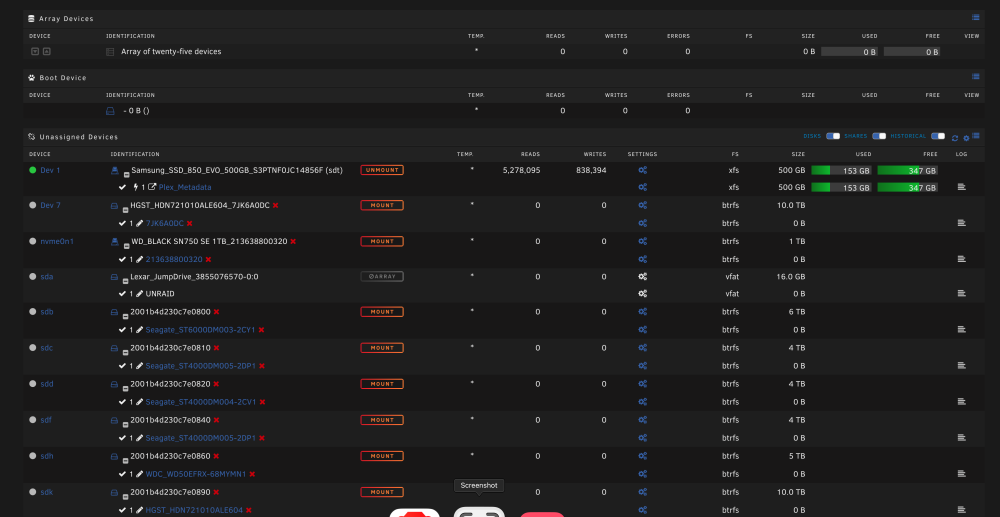Open settings gears for WD_BLACK SN750 disk
Image resolution: width=1000 pixels, height=517 pixels.
(x=643, y=242)
